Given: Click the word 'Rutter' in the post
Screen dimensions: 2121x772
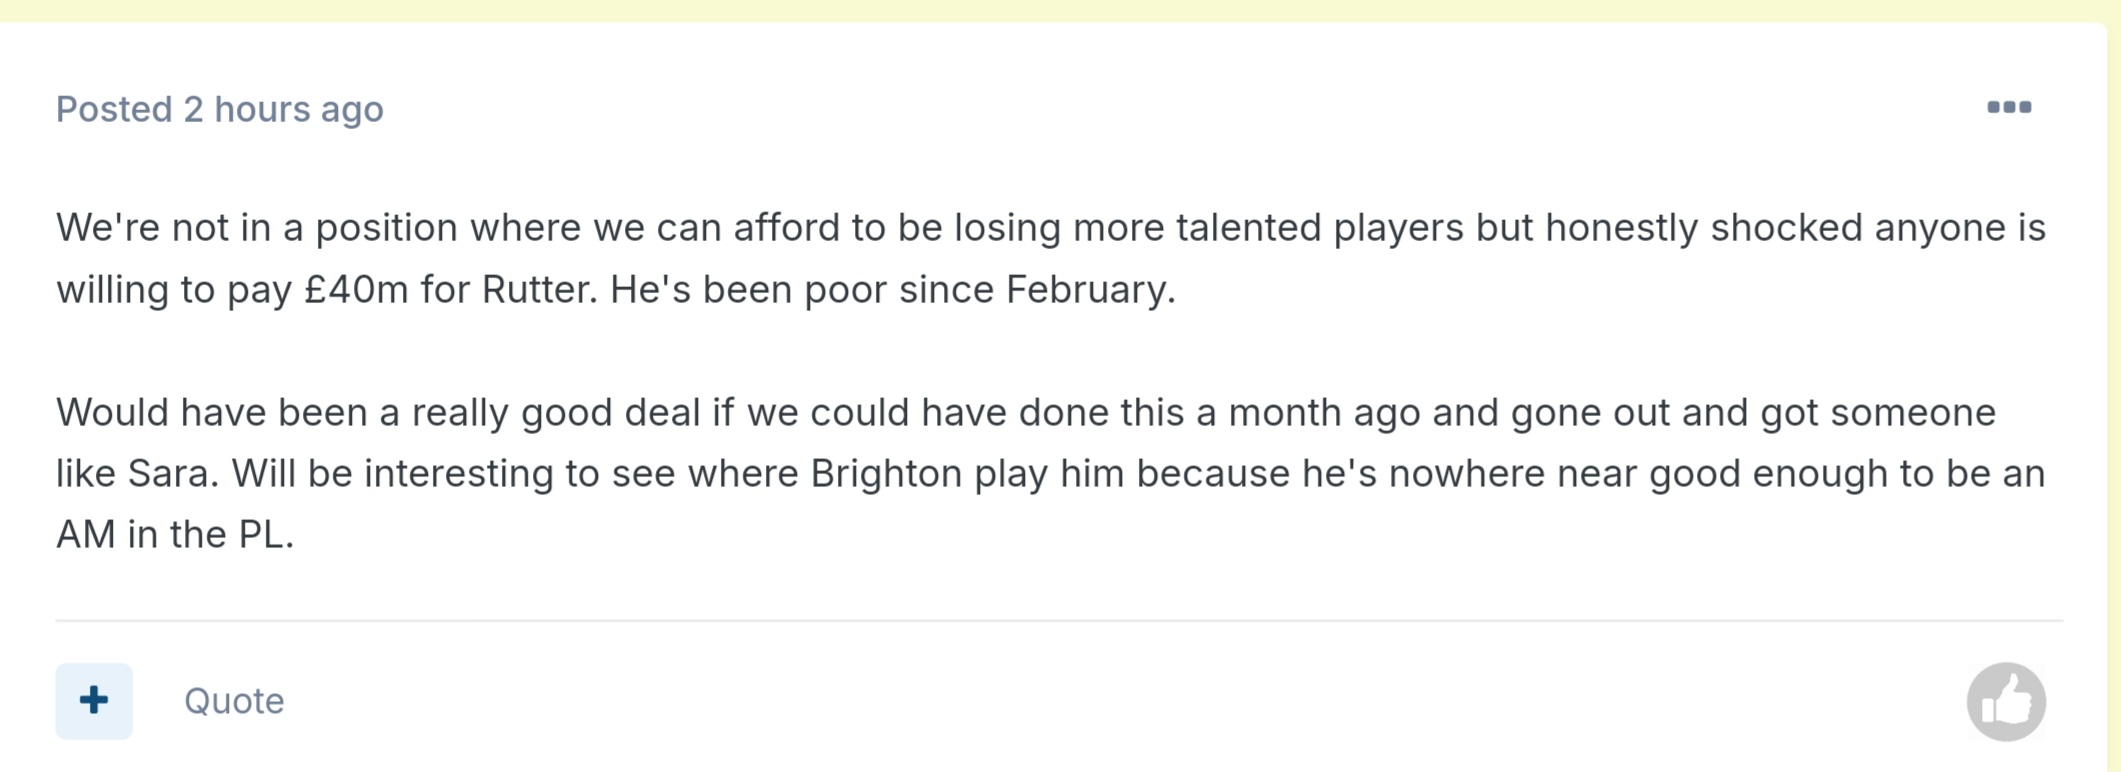Looking at the screenshot, I should tap(539, 290).
